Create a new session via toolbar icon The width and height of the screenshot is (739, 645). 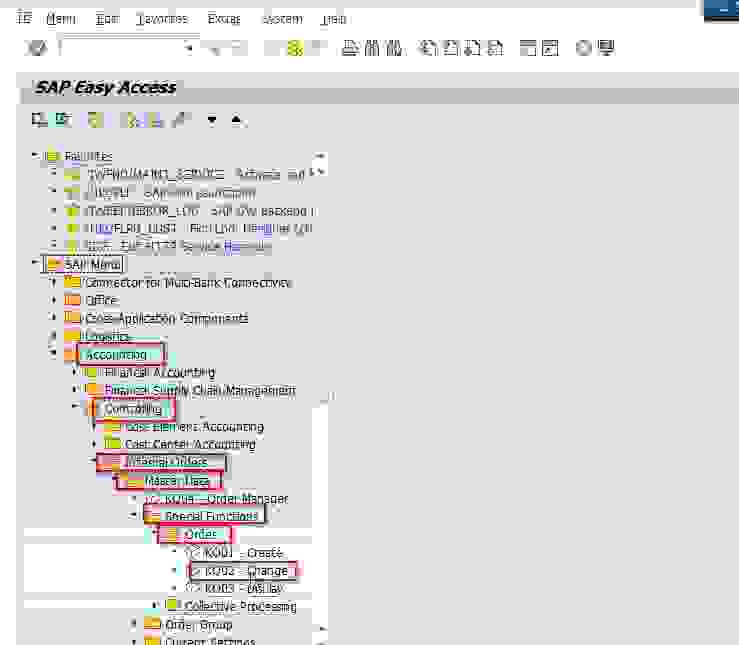[528, 48]
